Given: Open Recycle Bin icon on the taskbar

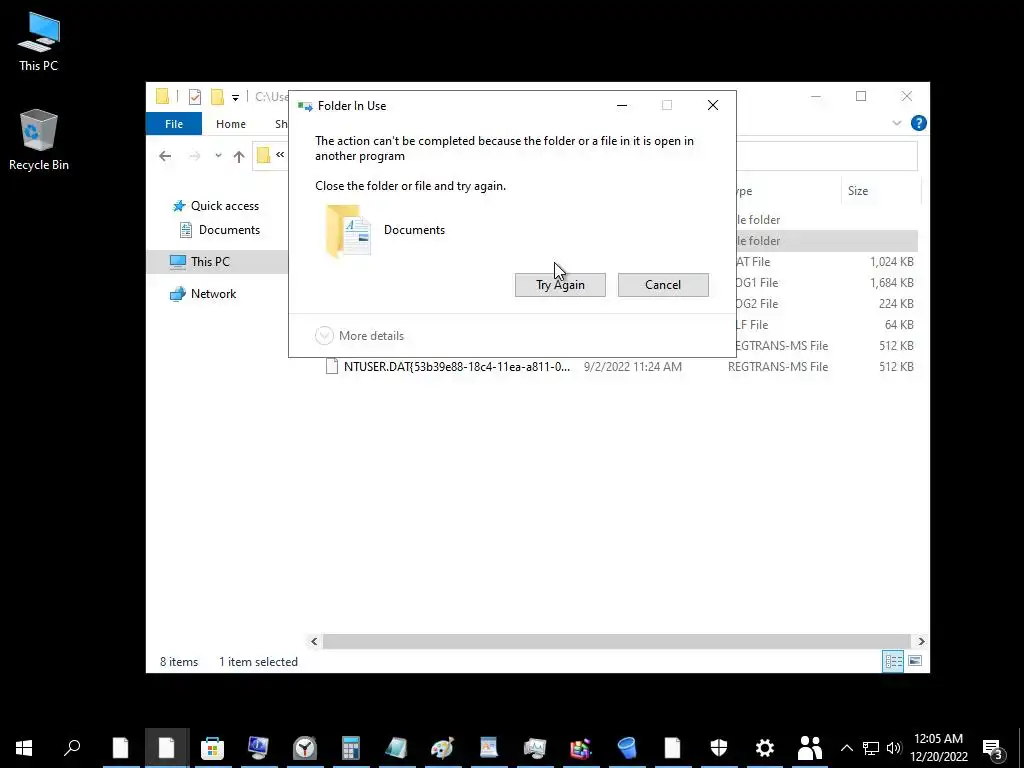Looking at the screenshot, I should (626, 748).
